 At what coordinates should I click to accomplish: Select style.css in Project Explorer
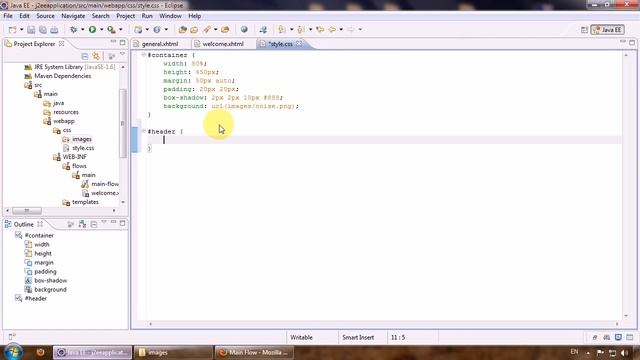point(83,148)
